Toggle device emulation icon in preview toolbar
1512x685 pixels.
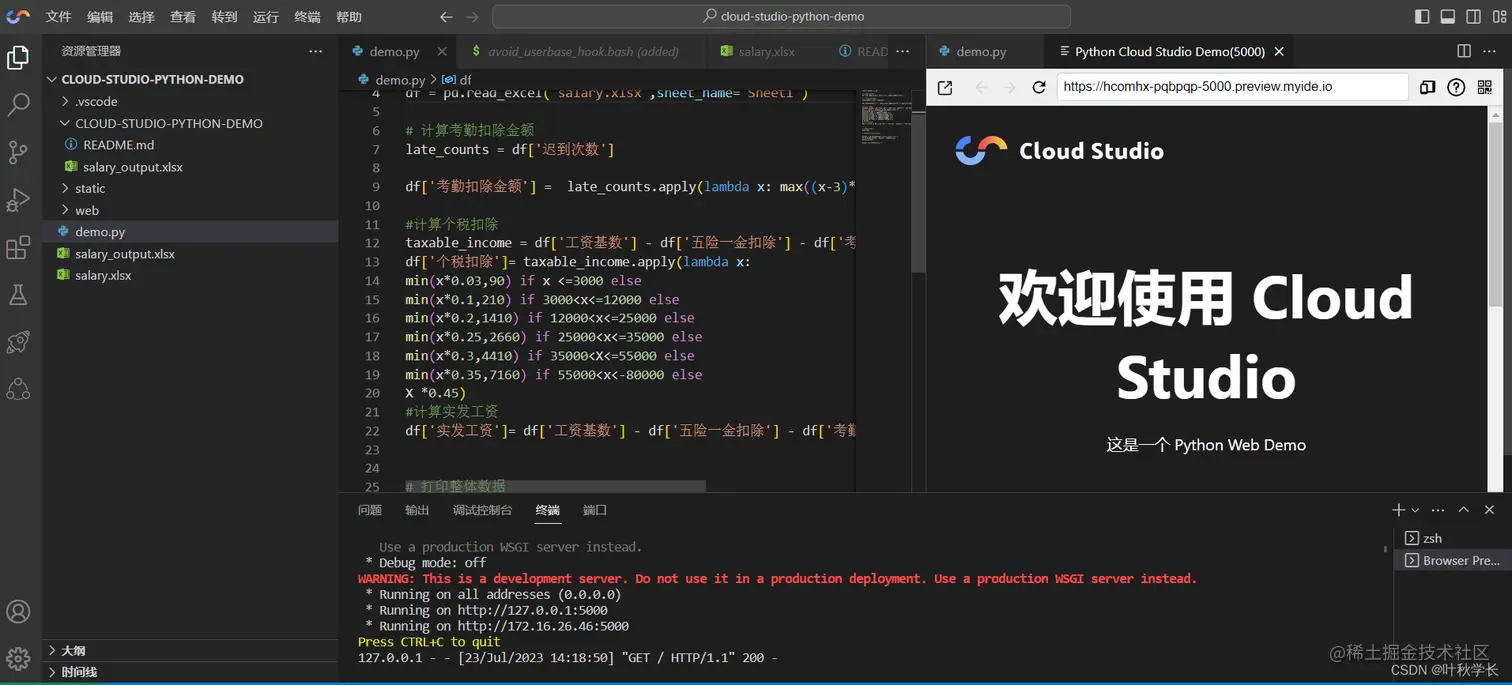pyautogui.click(x=1427, y=87)
